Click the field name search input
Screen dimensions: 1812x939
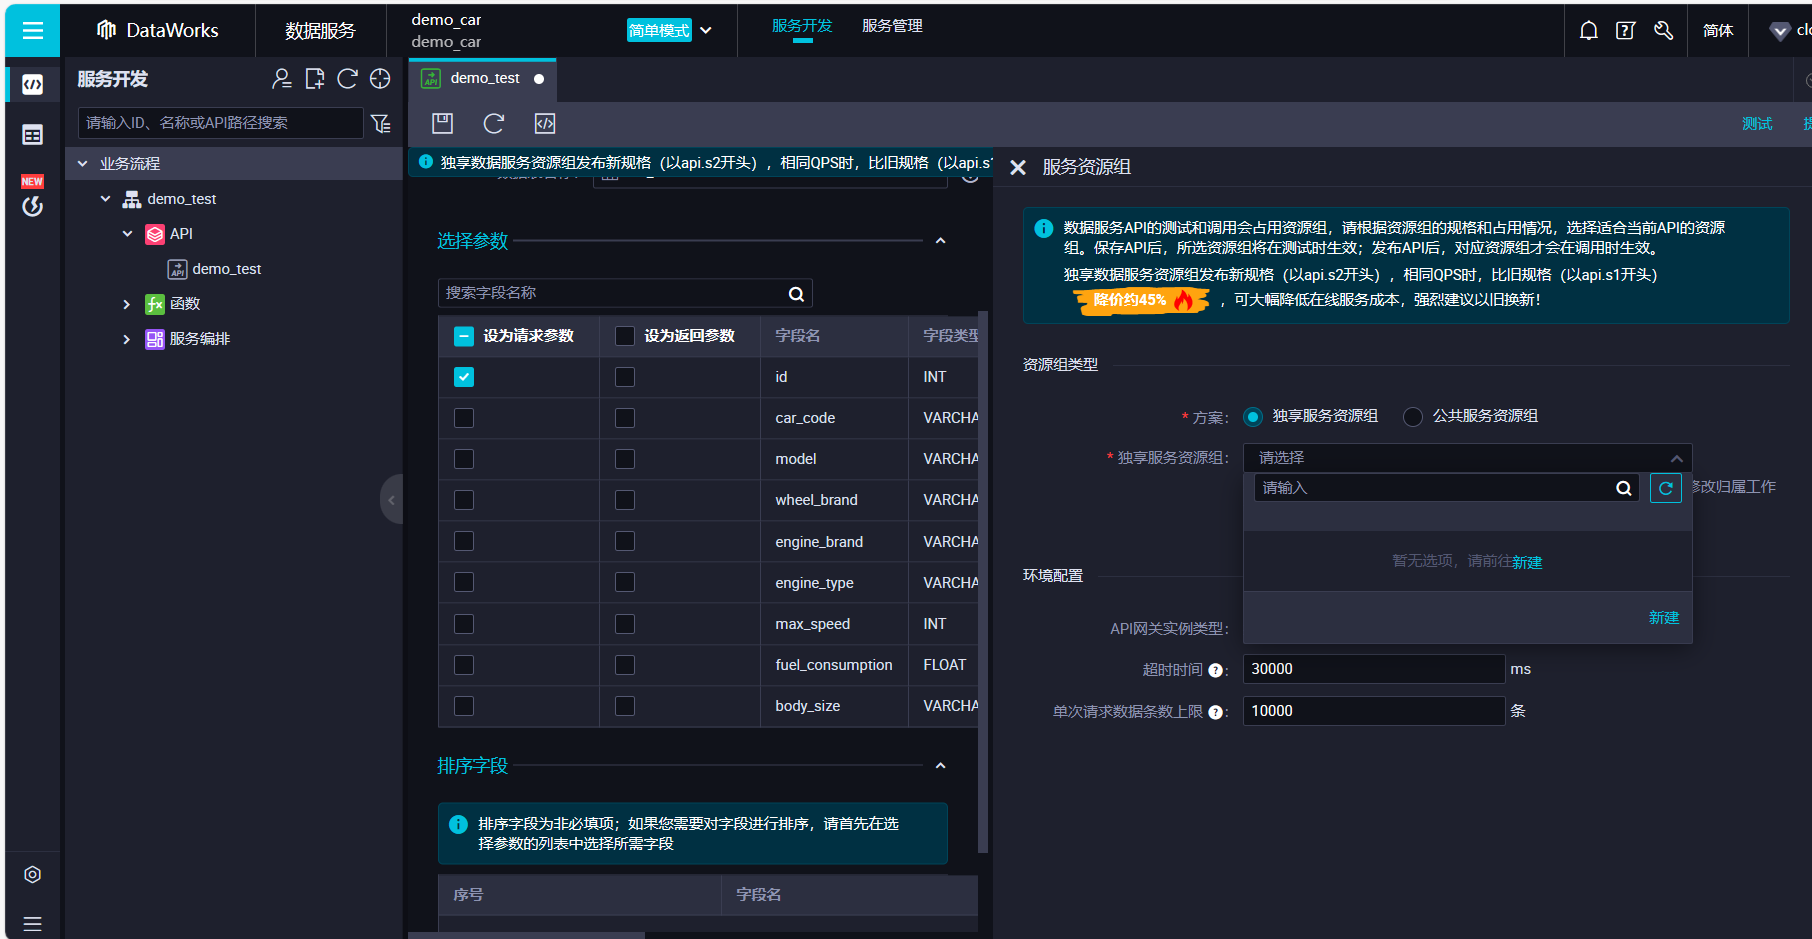(x=625, y=293)
